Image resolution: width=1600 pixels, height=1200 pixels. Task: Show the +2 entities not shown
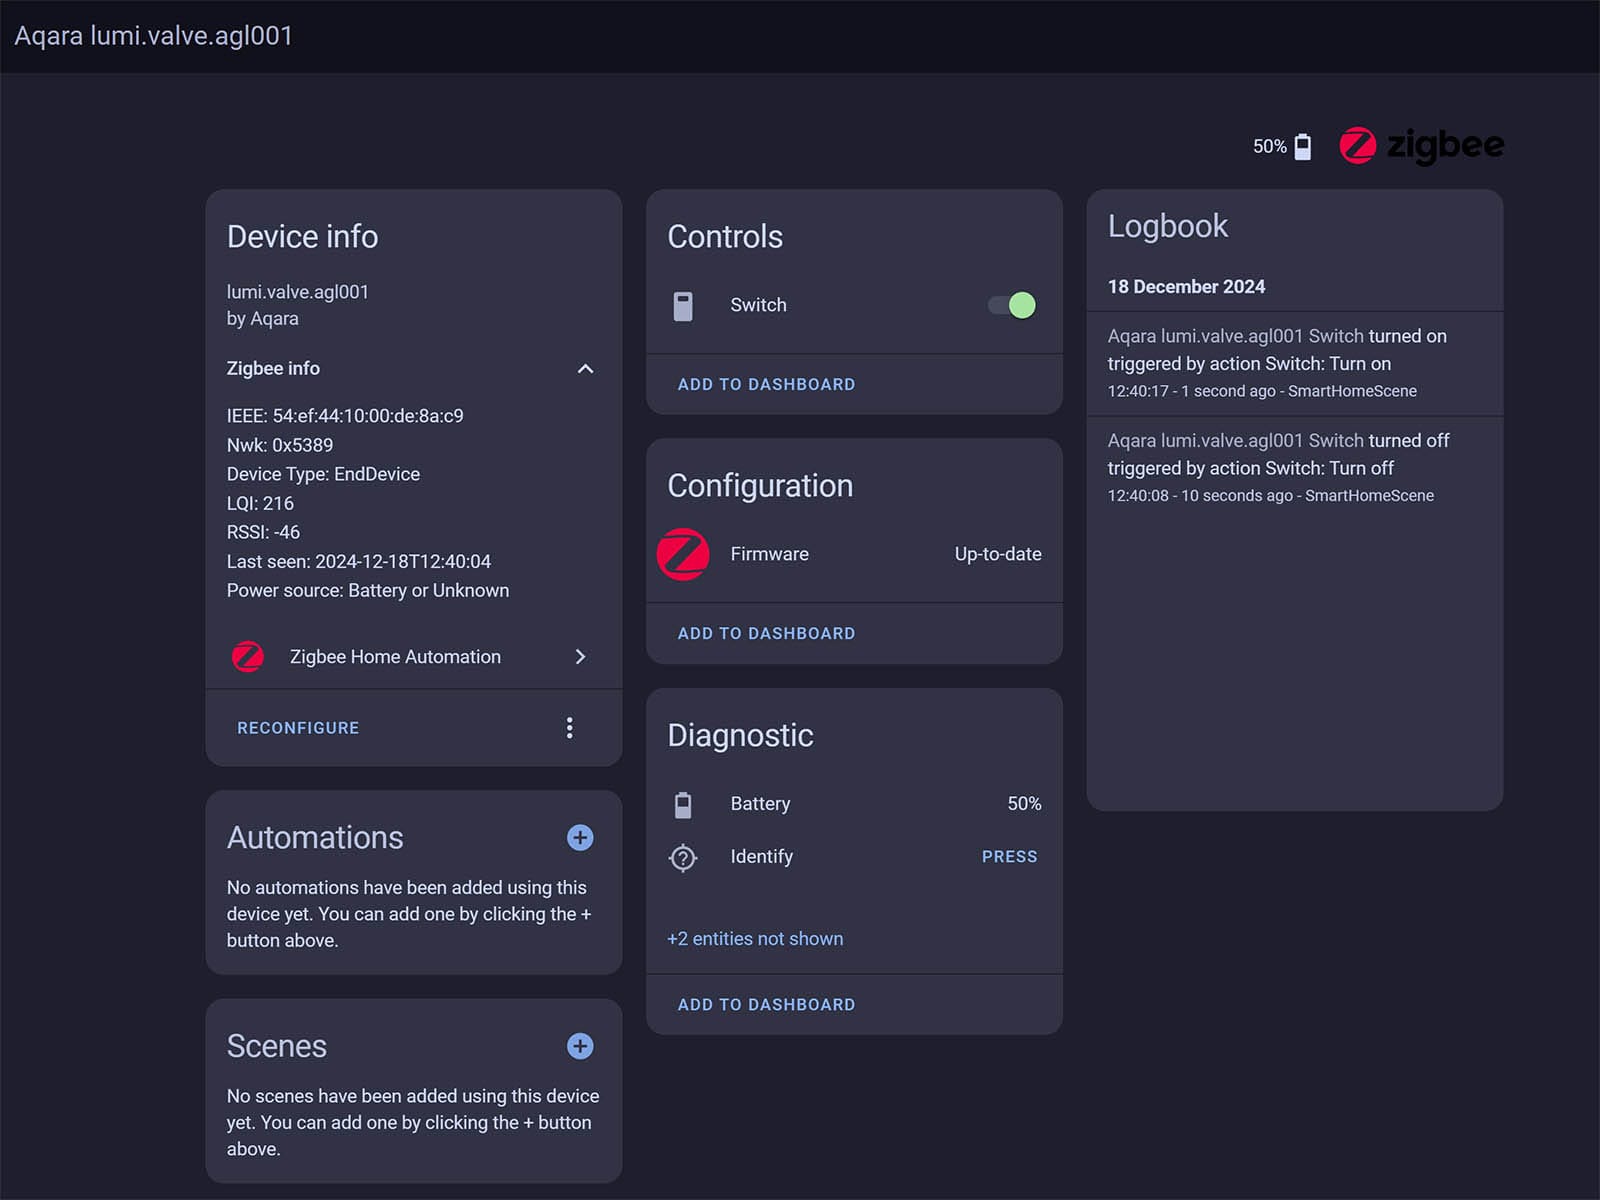755,939
